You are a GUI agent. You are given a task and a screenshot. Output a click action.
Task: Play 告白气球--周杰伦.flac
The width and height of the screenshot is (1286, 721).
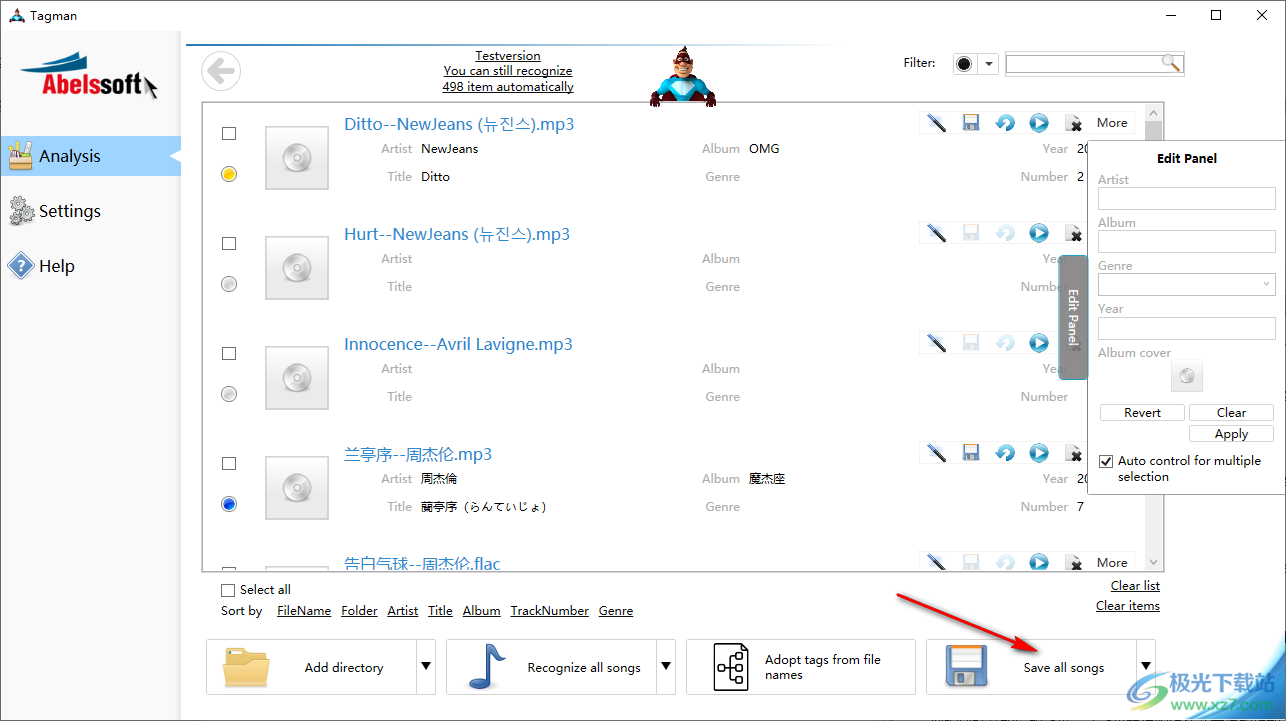pyautogui.click(x=1039, y=562)
